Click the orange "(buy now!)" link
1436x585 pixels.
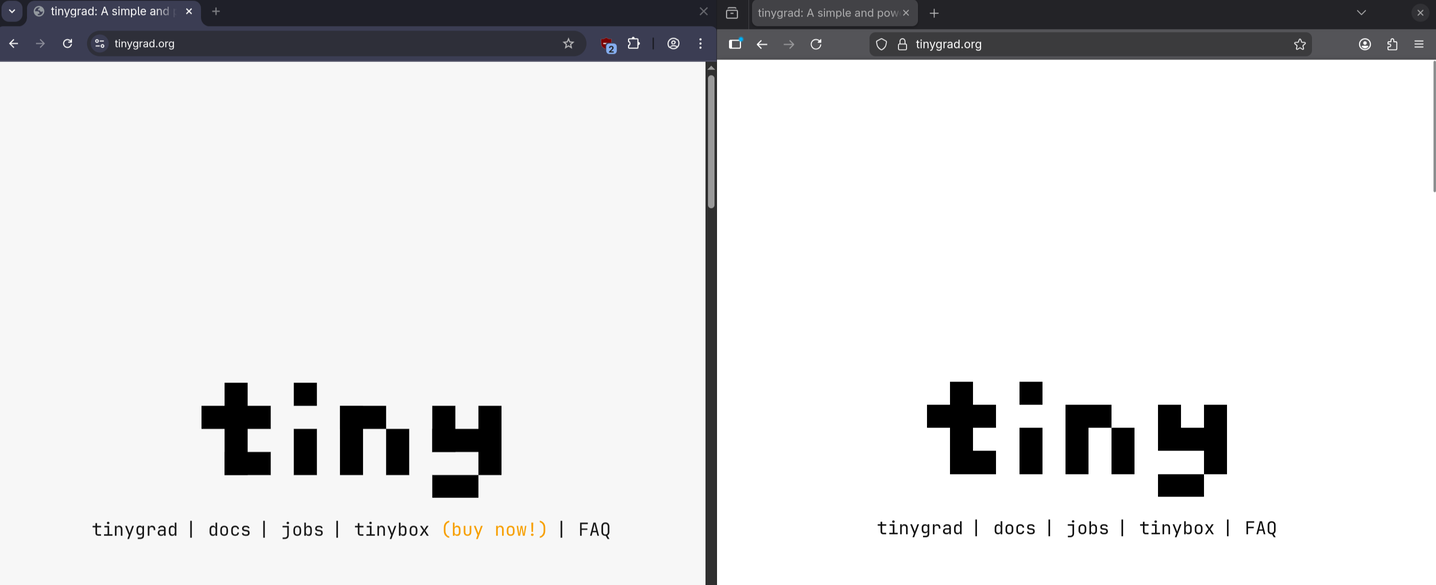[494, 530]
